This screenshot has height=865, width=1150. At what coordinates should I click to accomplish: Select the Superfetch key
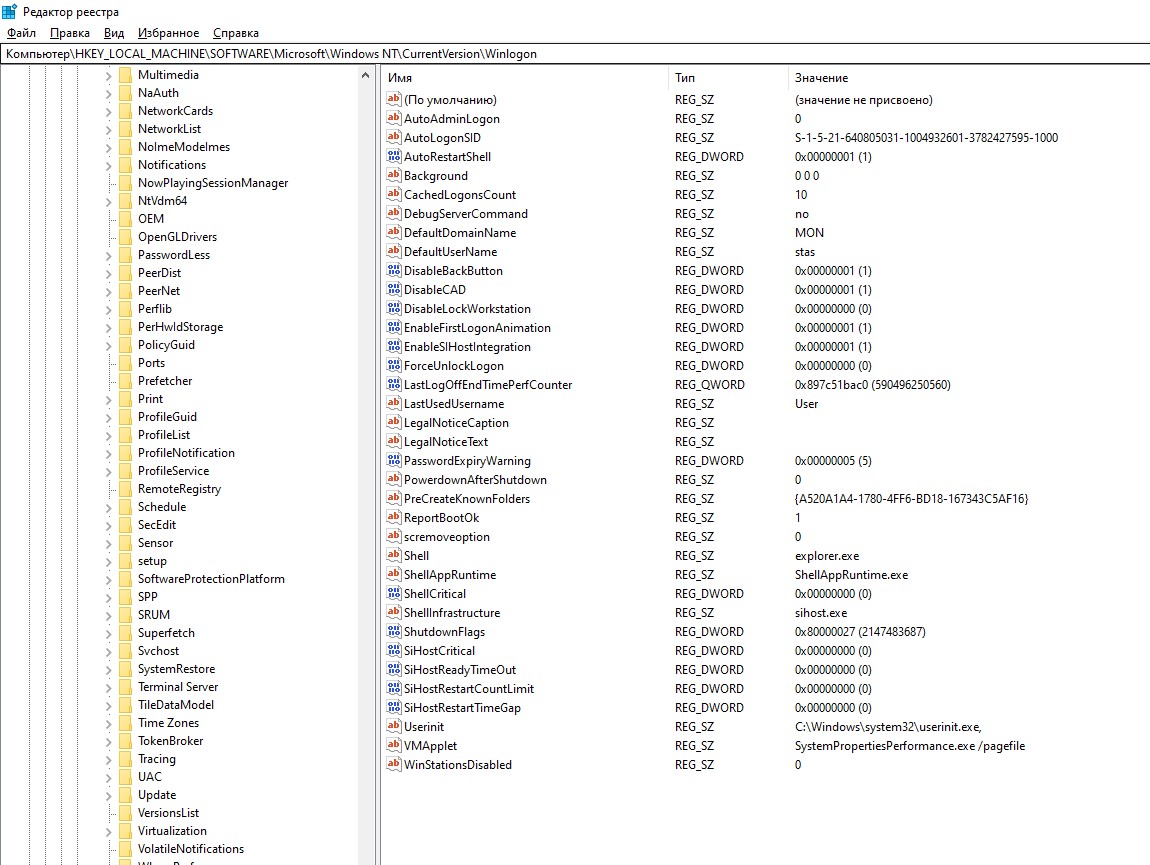point(166,633)
